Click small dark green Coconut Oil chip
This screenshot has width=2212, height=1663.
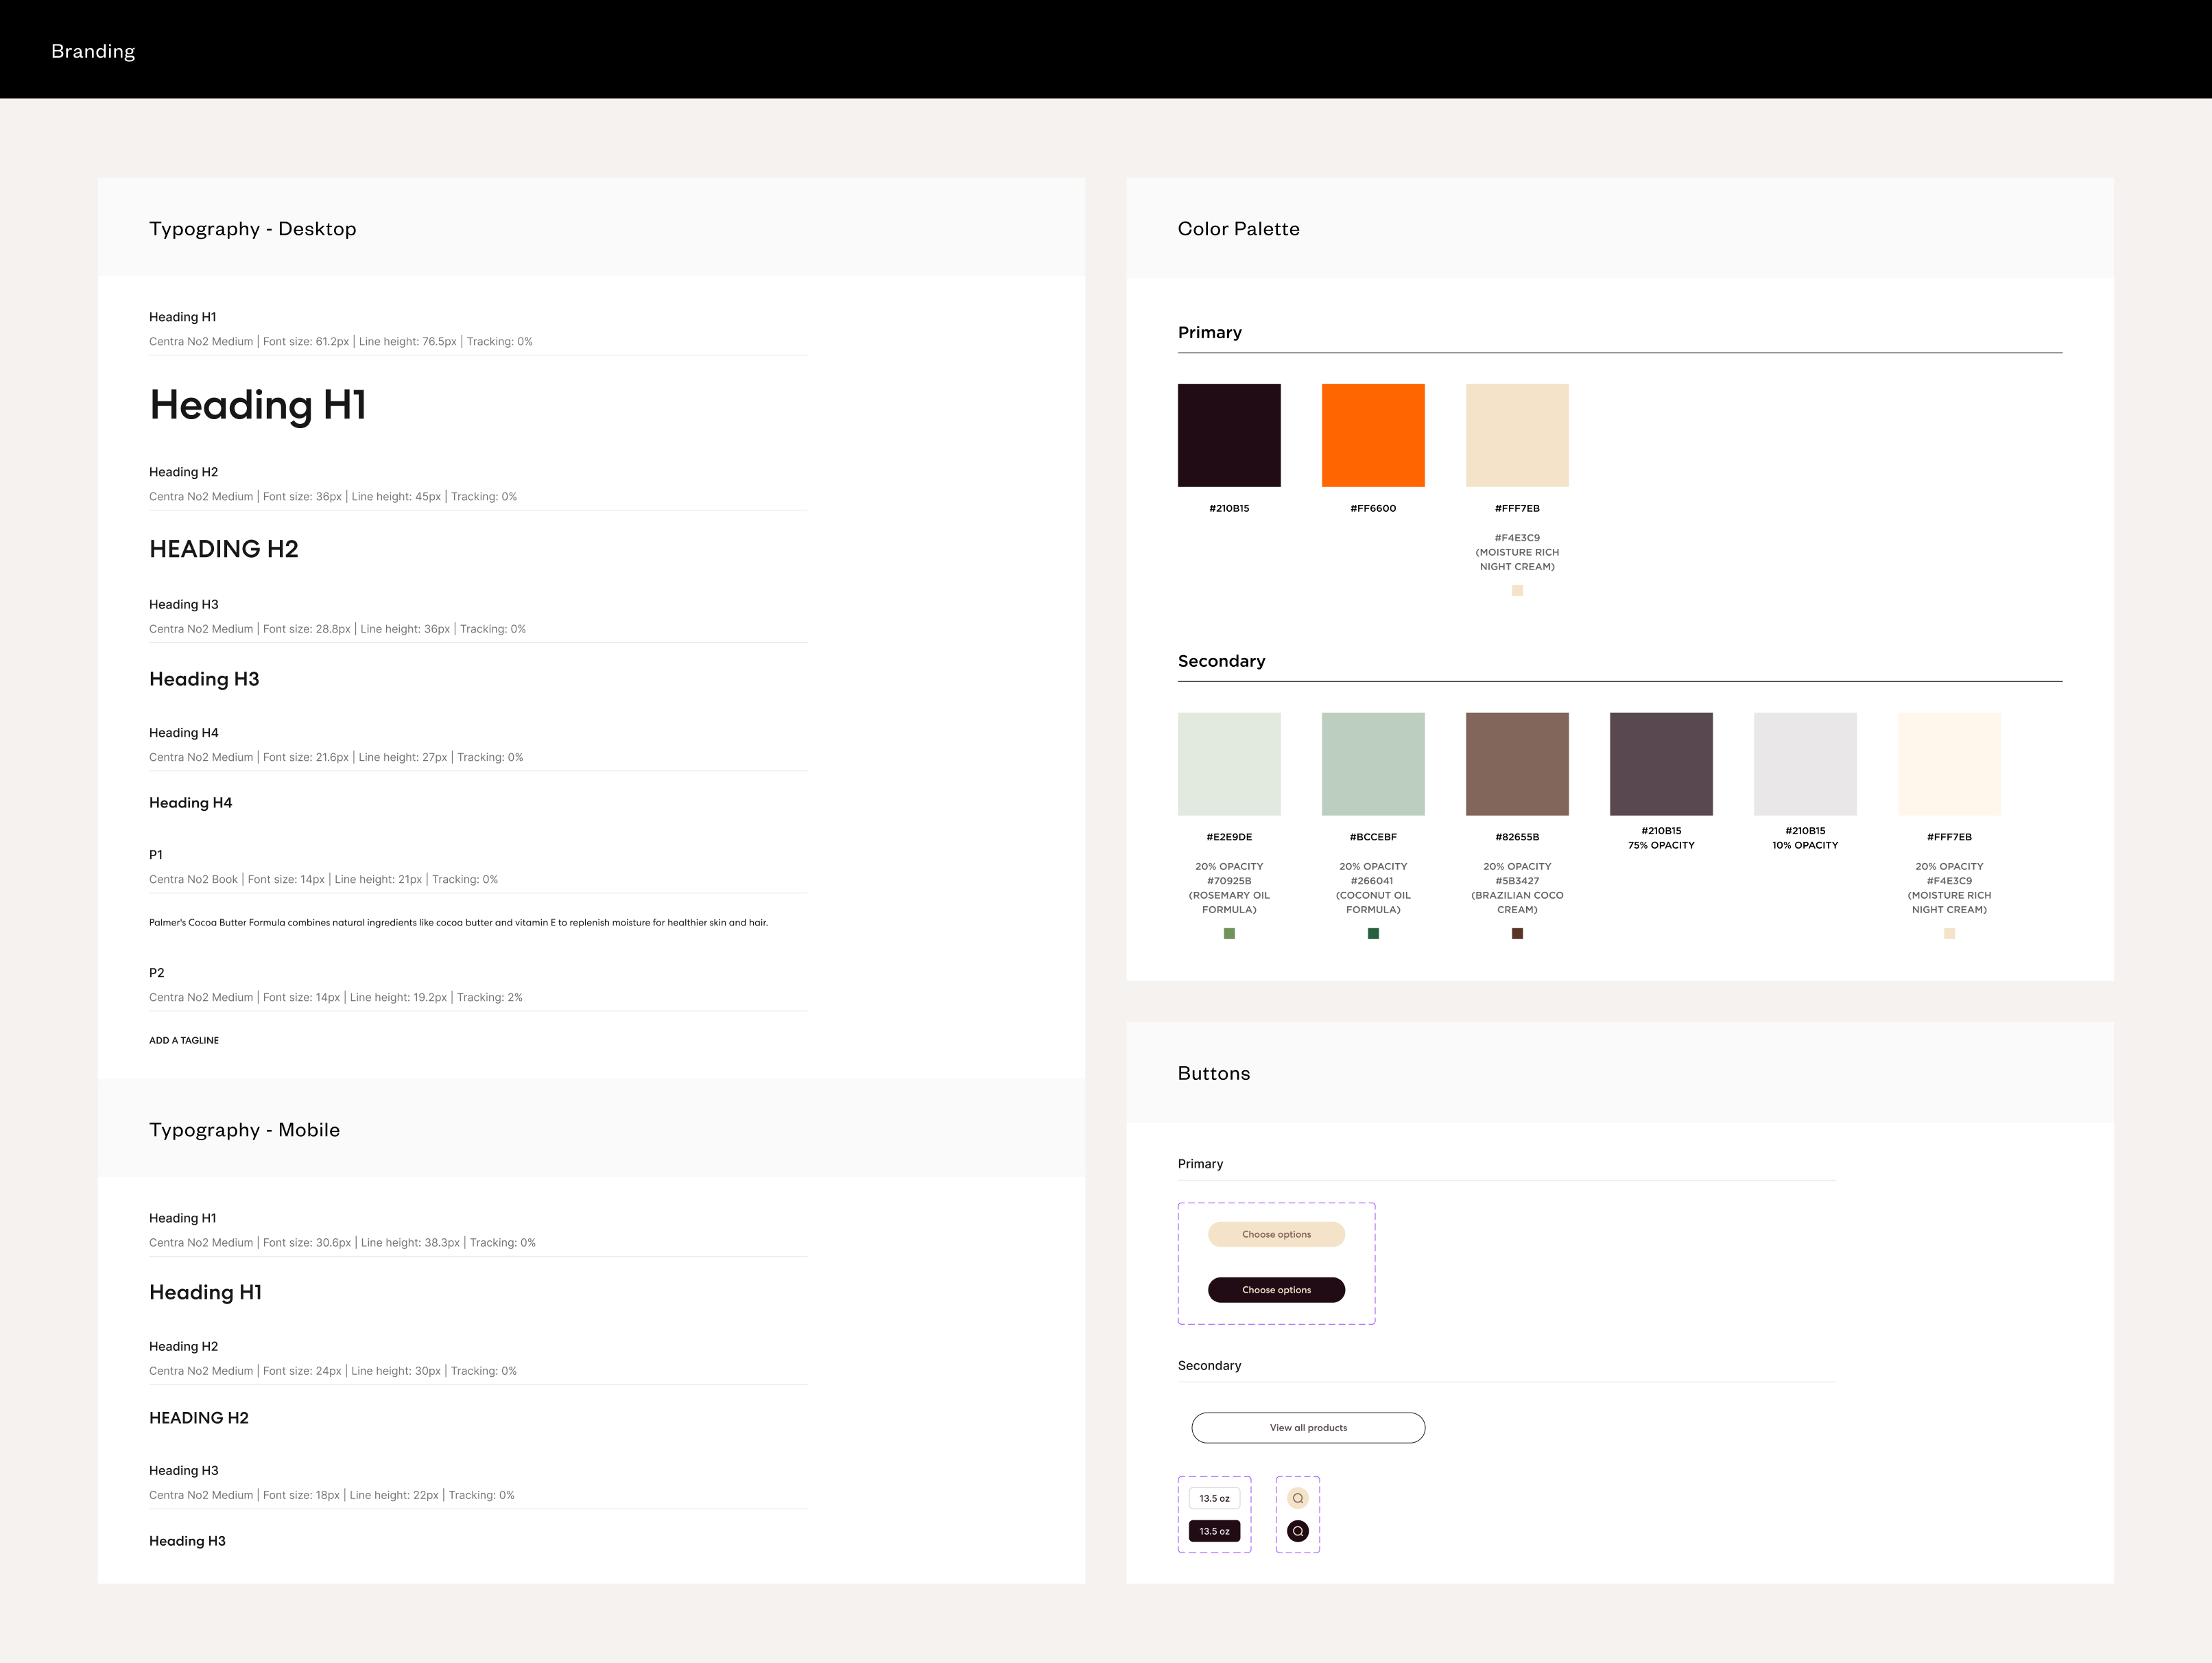pos(1373,933)
